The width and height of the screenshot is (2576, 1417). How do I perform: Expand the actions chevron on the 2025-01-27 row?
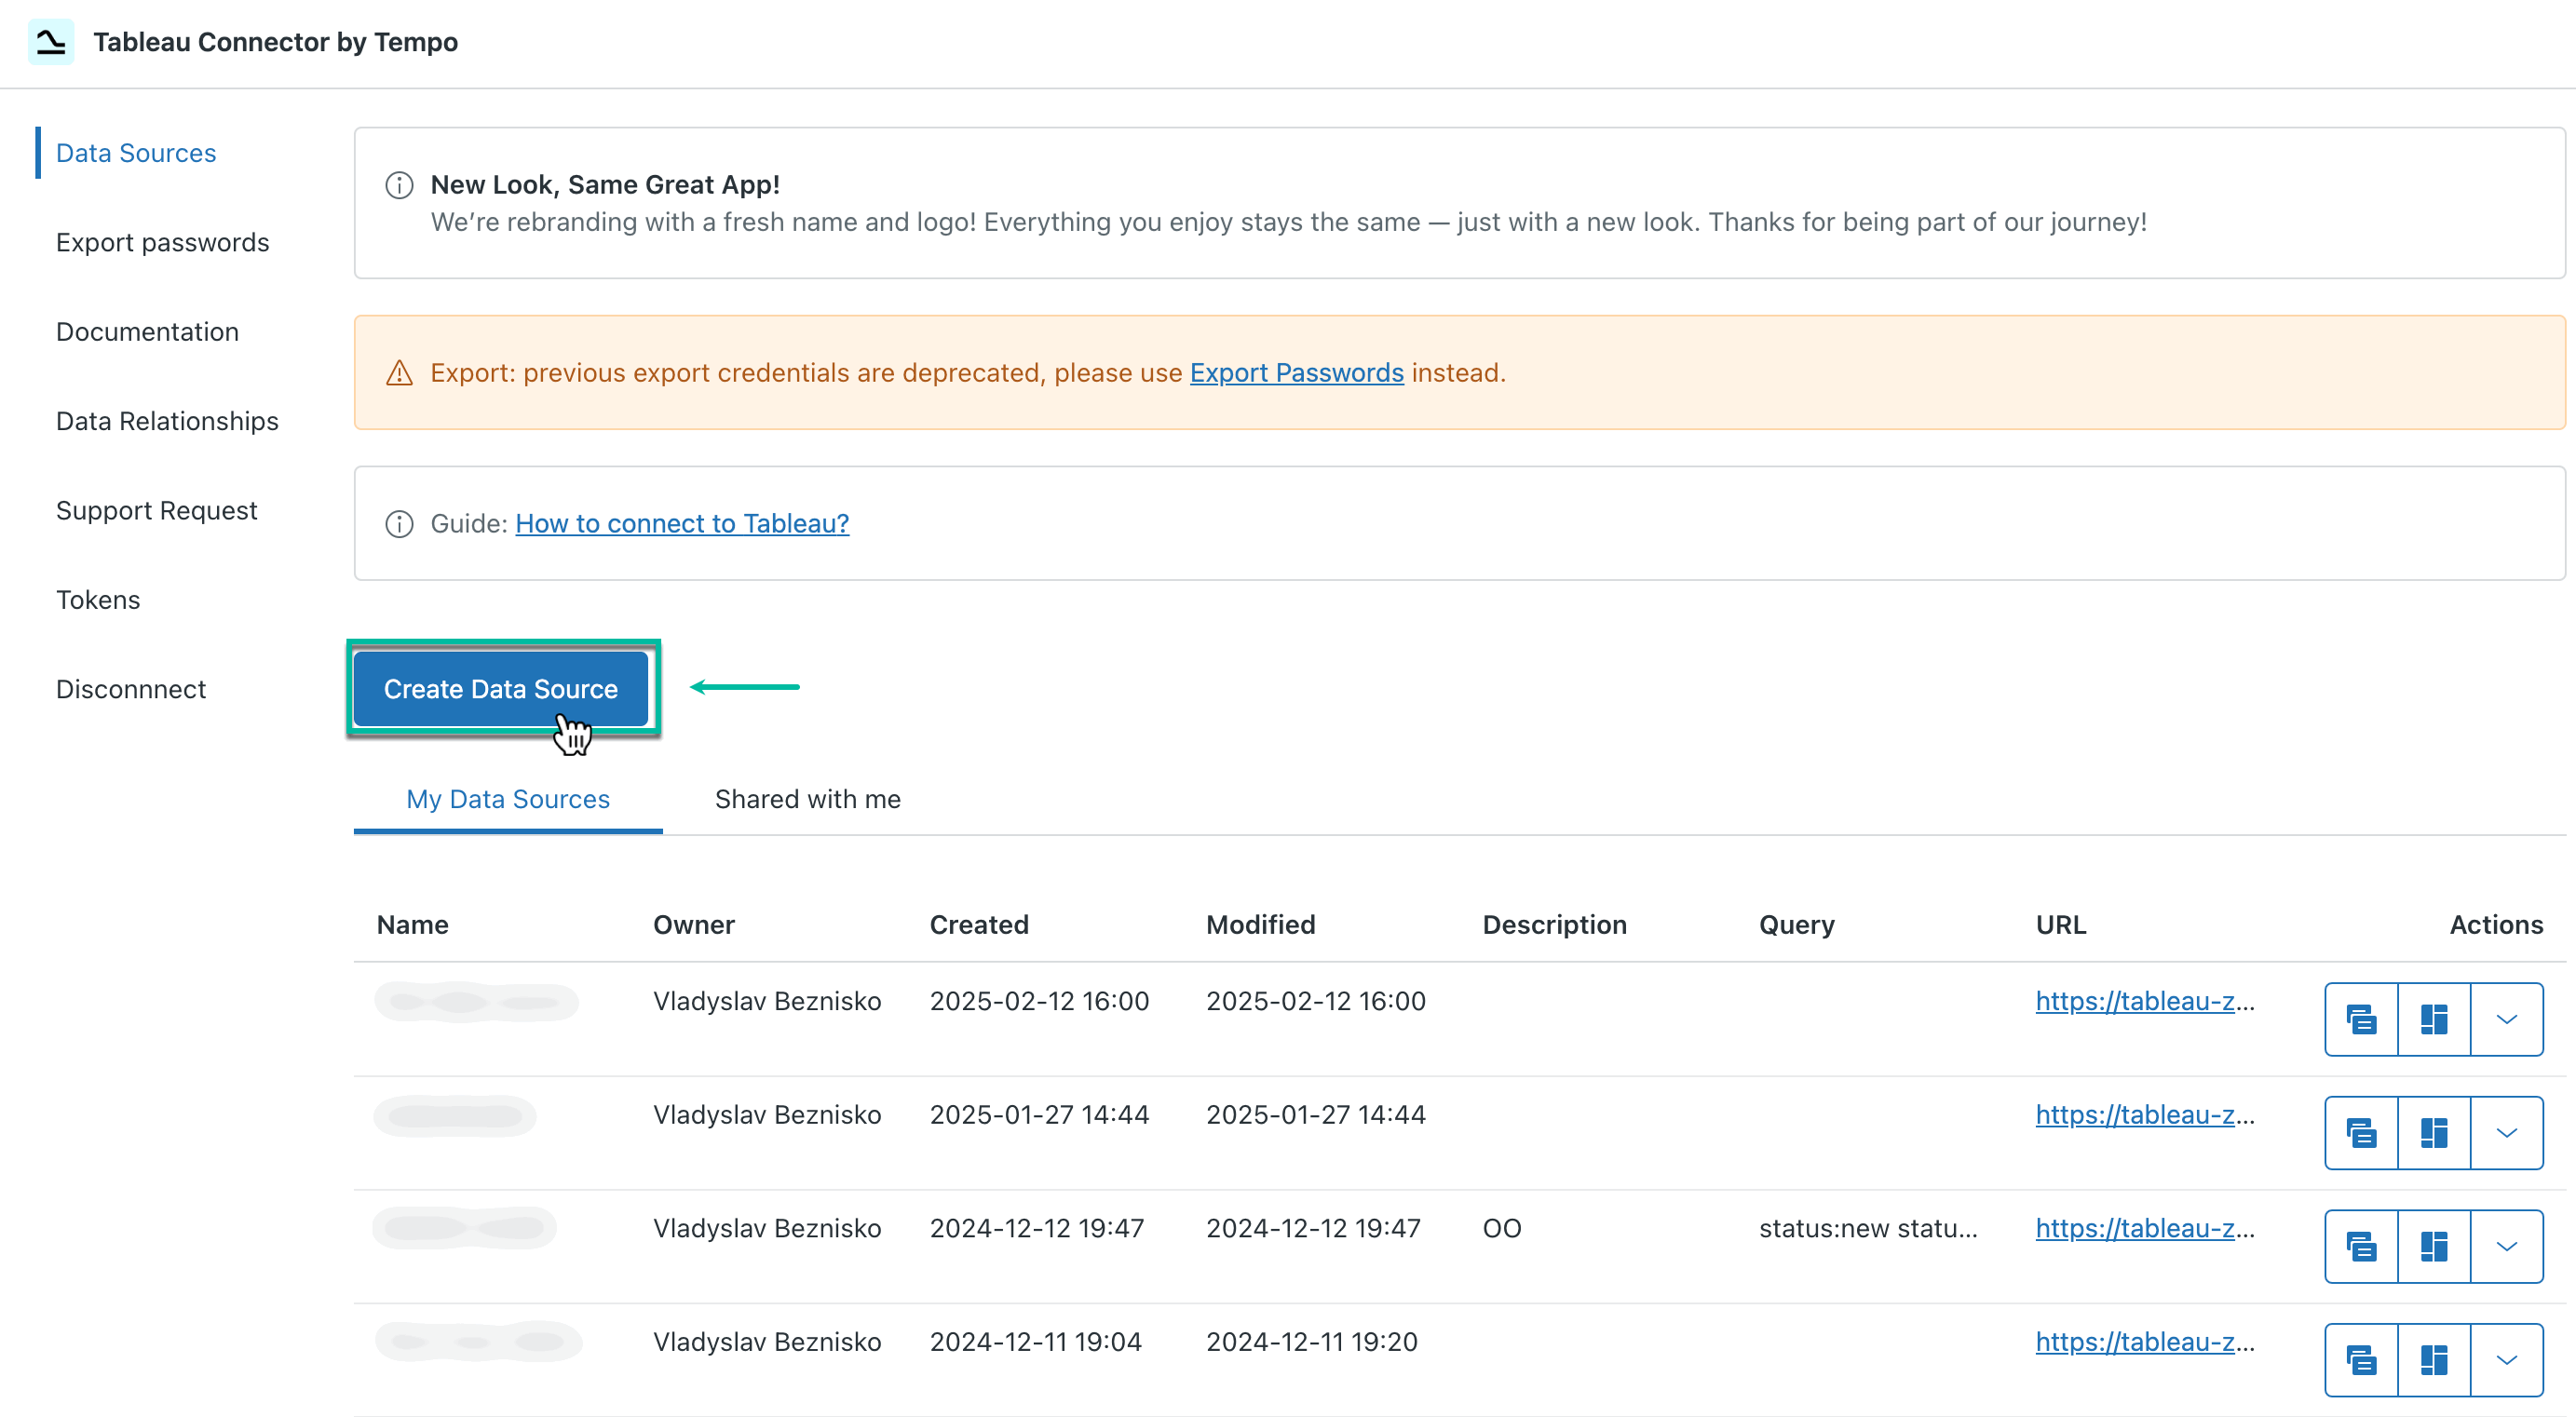tap(2506, 1132)
